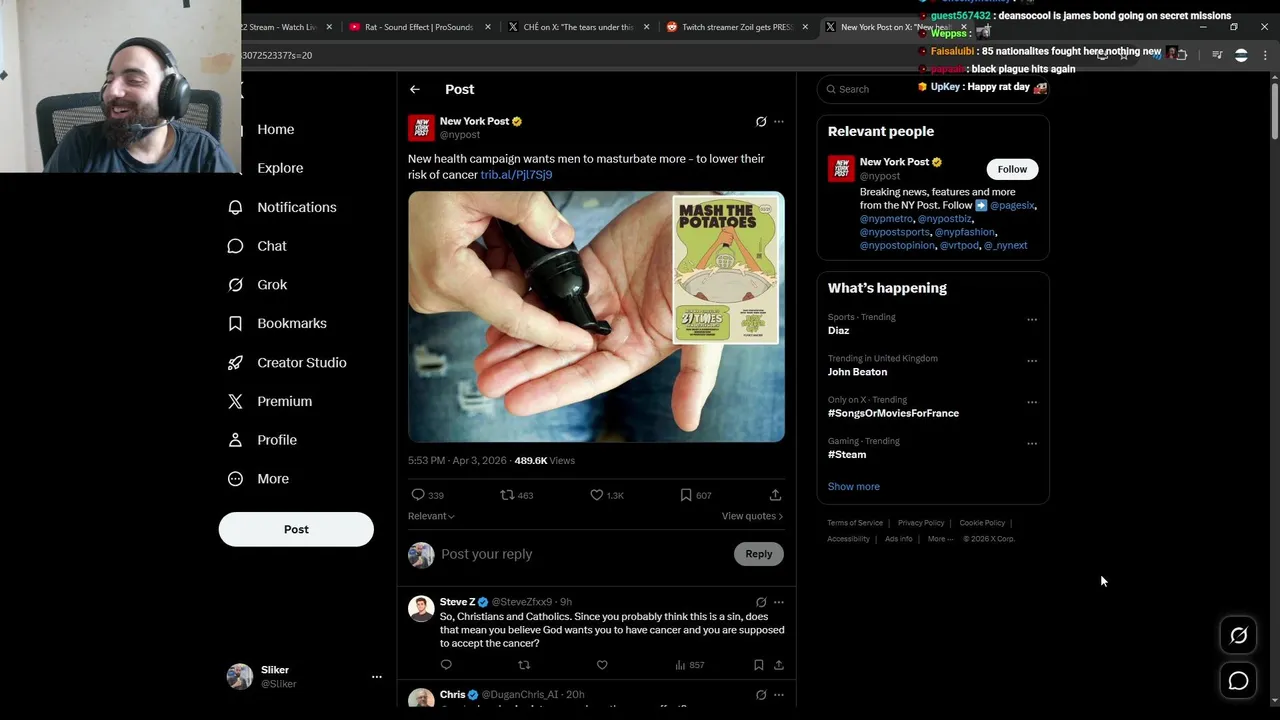
Task: Open Grok from the sidebar
Action: click(x=257, y=285)
